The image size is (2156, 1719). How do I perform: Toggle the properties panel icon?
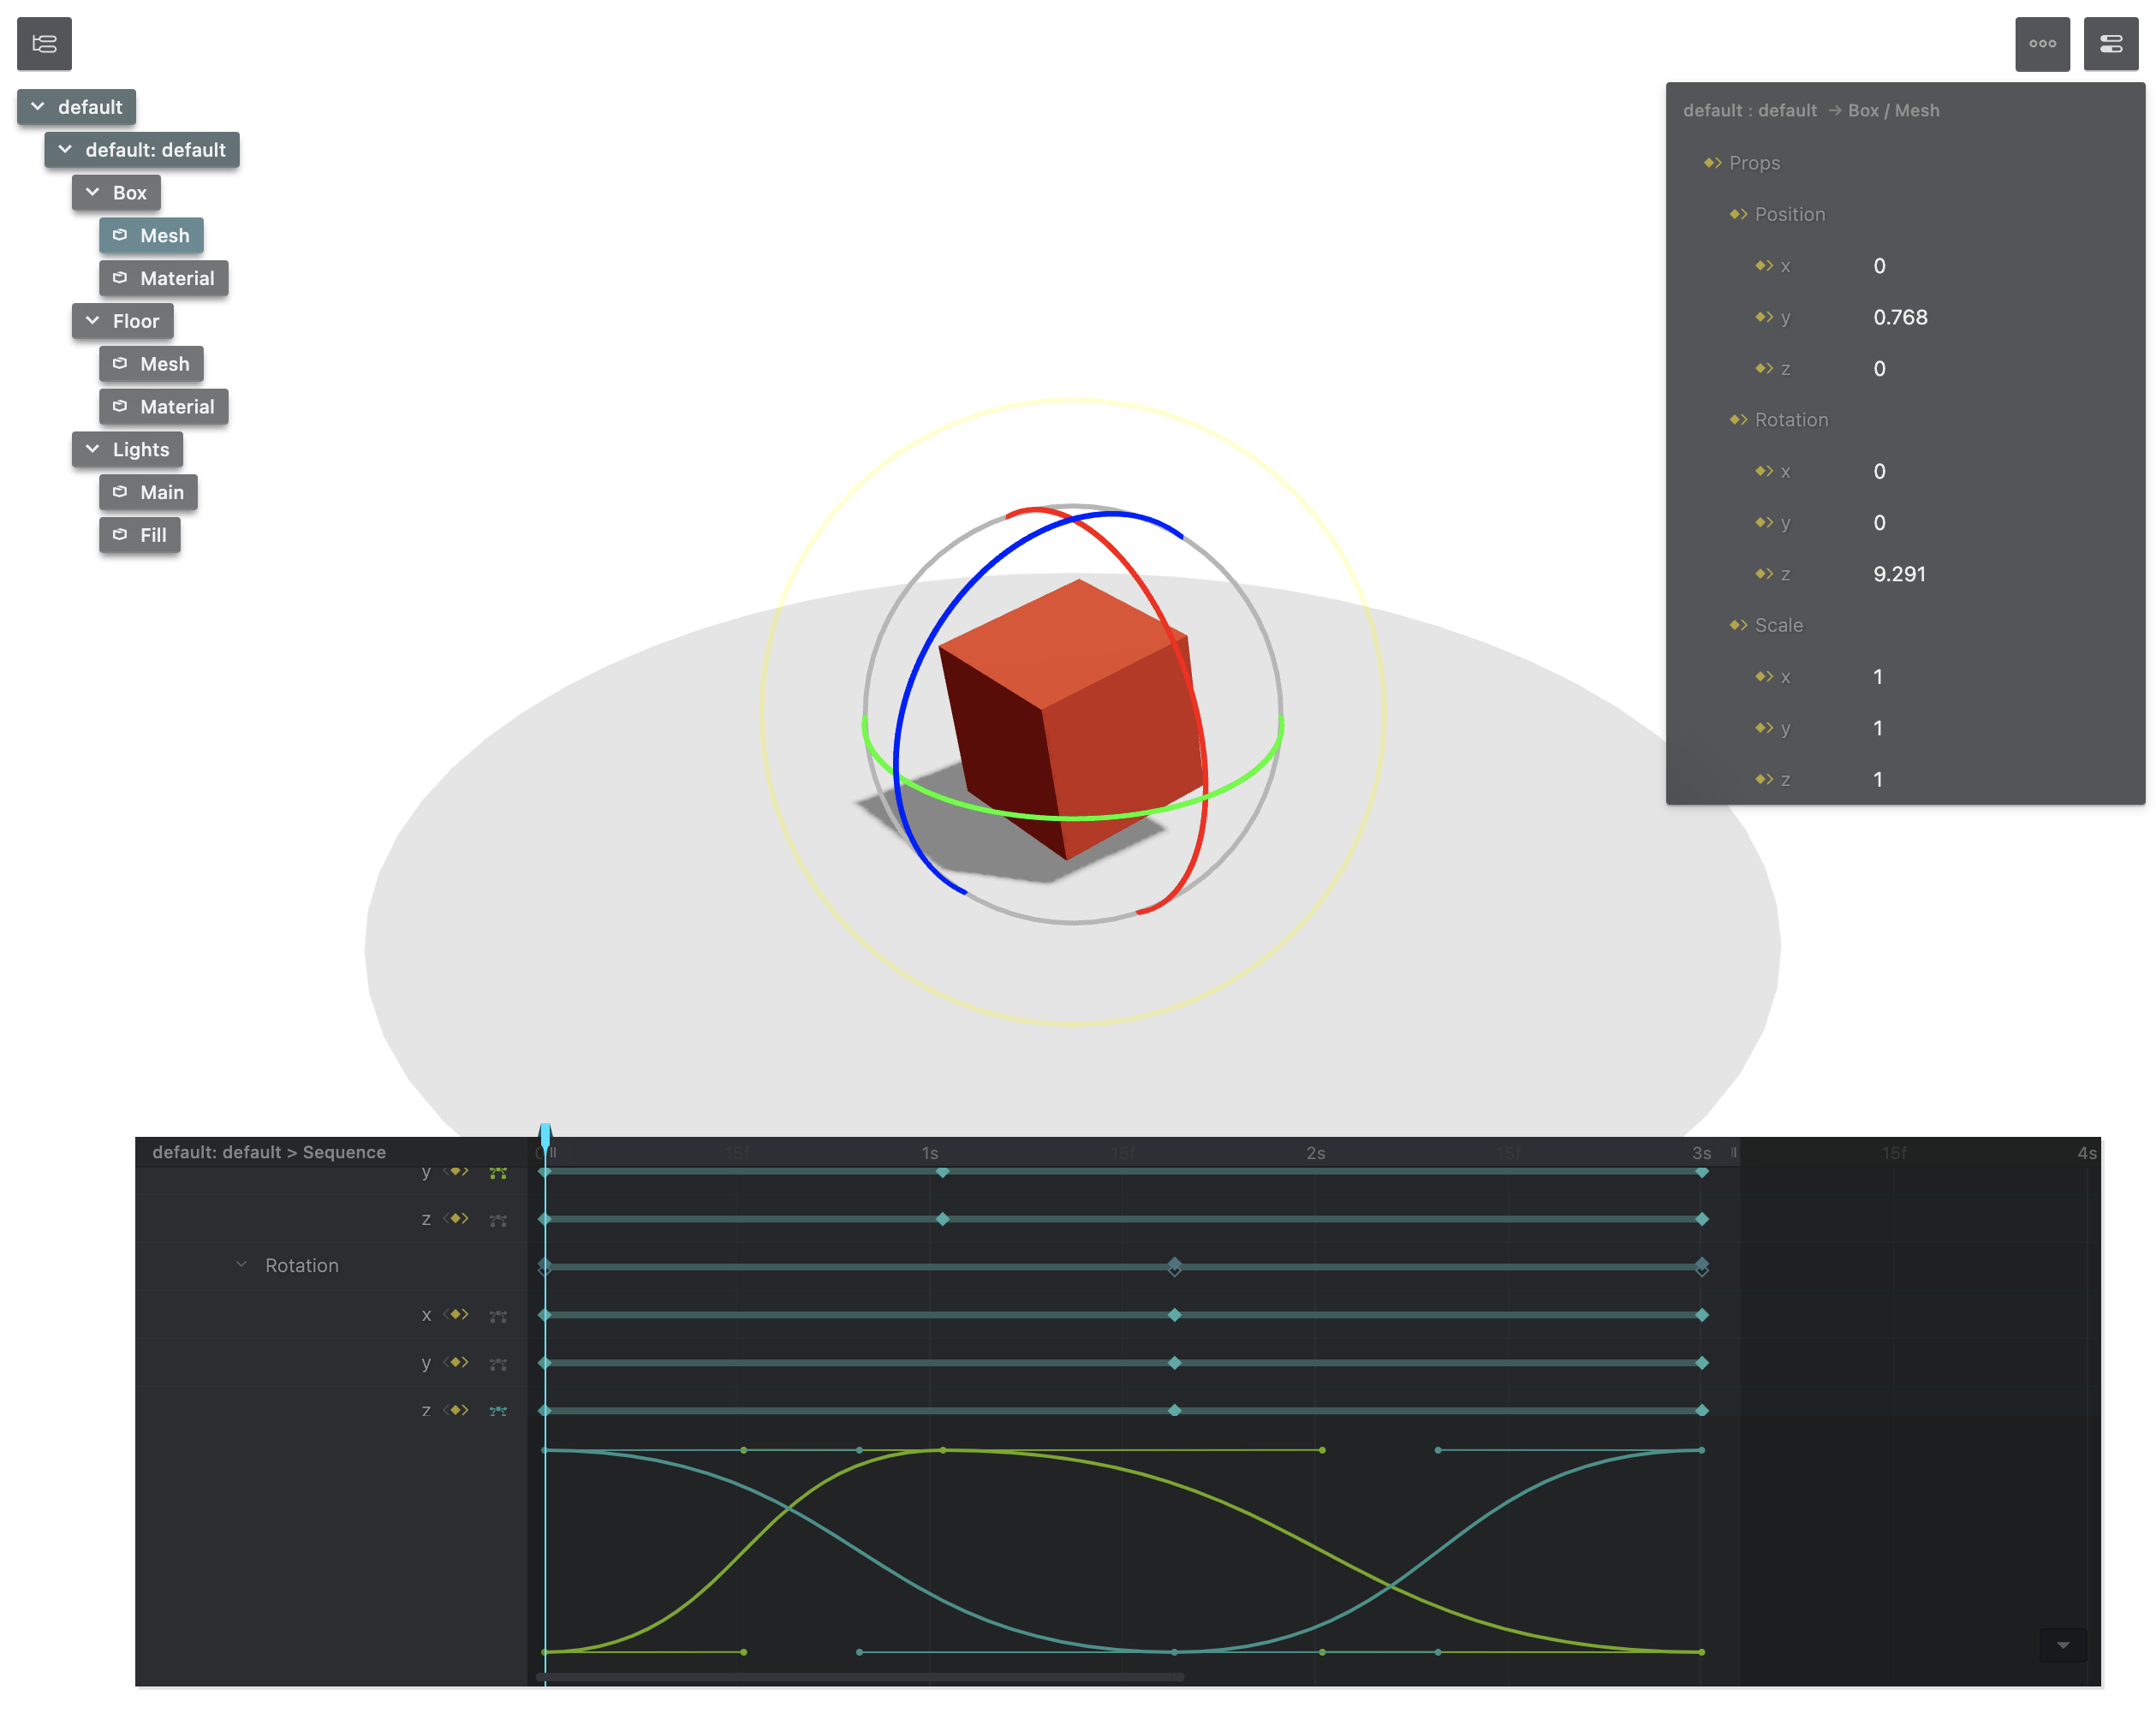click(x=2110, y=43)
